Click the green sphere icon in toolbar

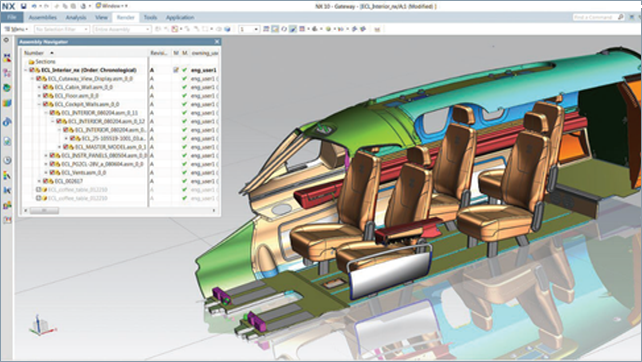pos(328,29)
